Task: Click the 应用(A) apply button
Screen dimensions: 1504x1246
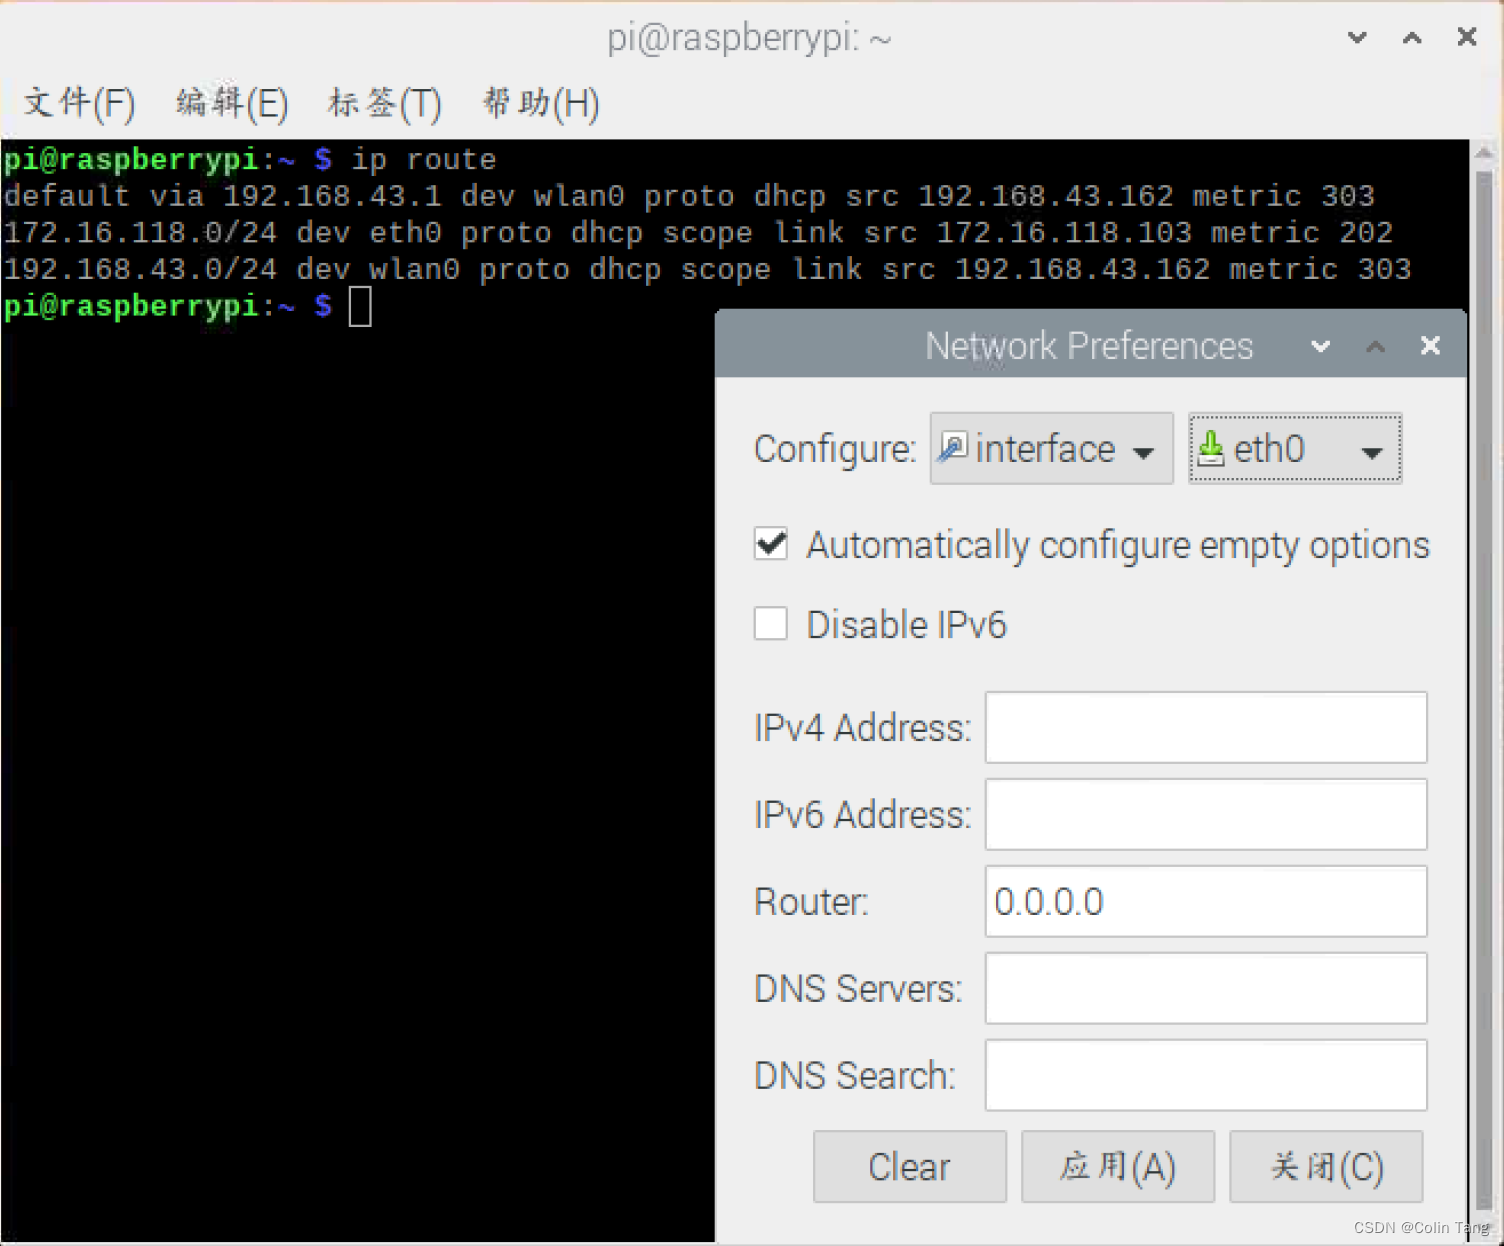Action: [1118, 1166]
